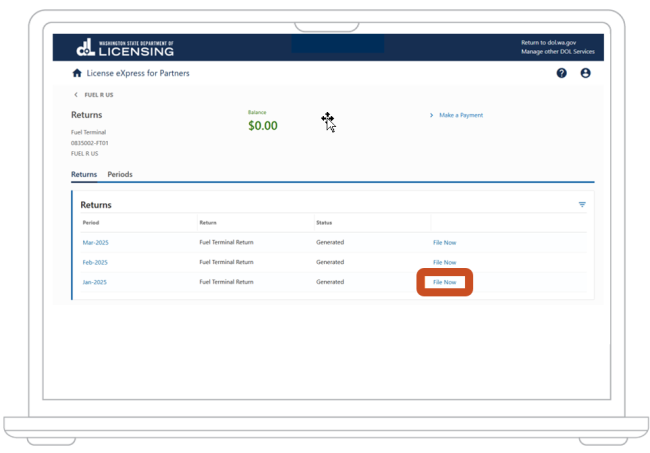Image resolution: width=650 pixels, height=453 pixels.
Task: Click Fuel Terminal Return in Jan-2025 row
Action: (226, 282)
